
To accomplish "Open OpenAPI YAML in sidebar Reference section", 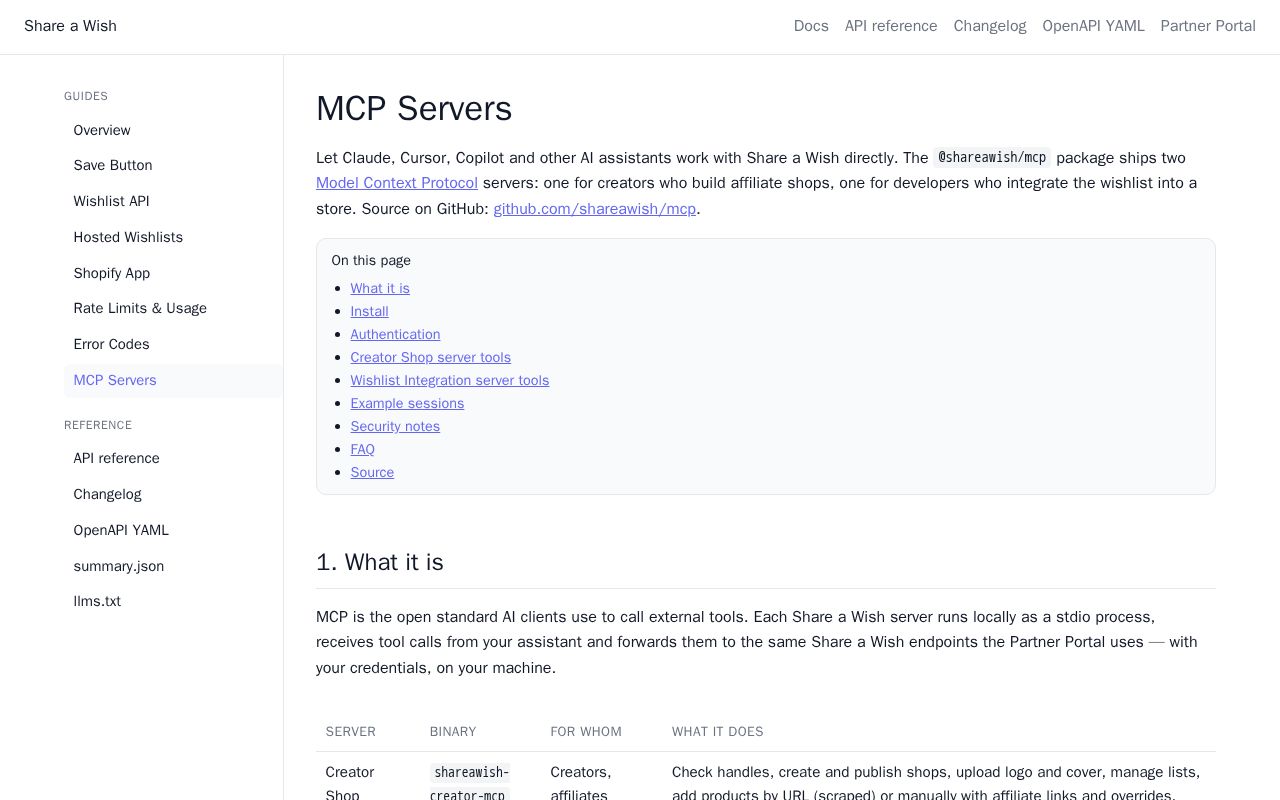I will [173, 530].
